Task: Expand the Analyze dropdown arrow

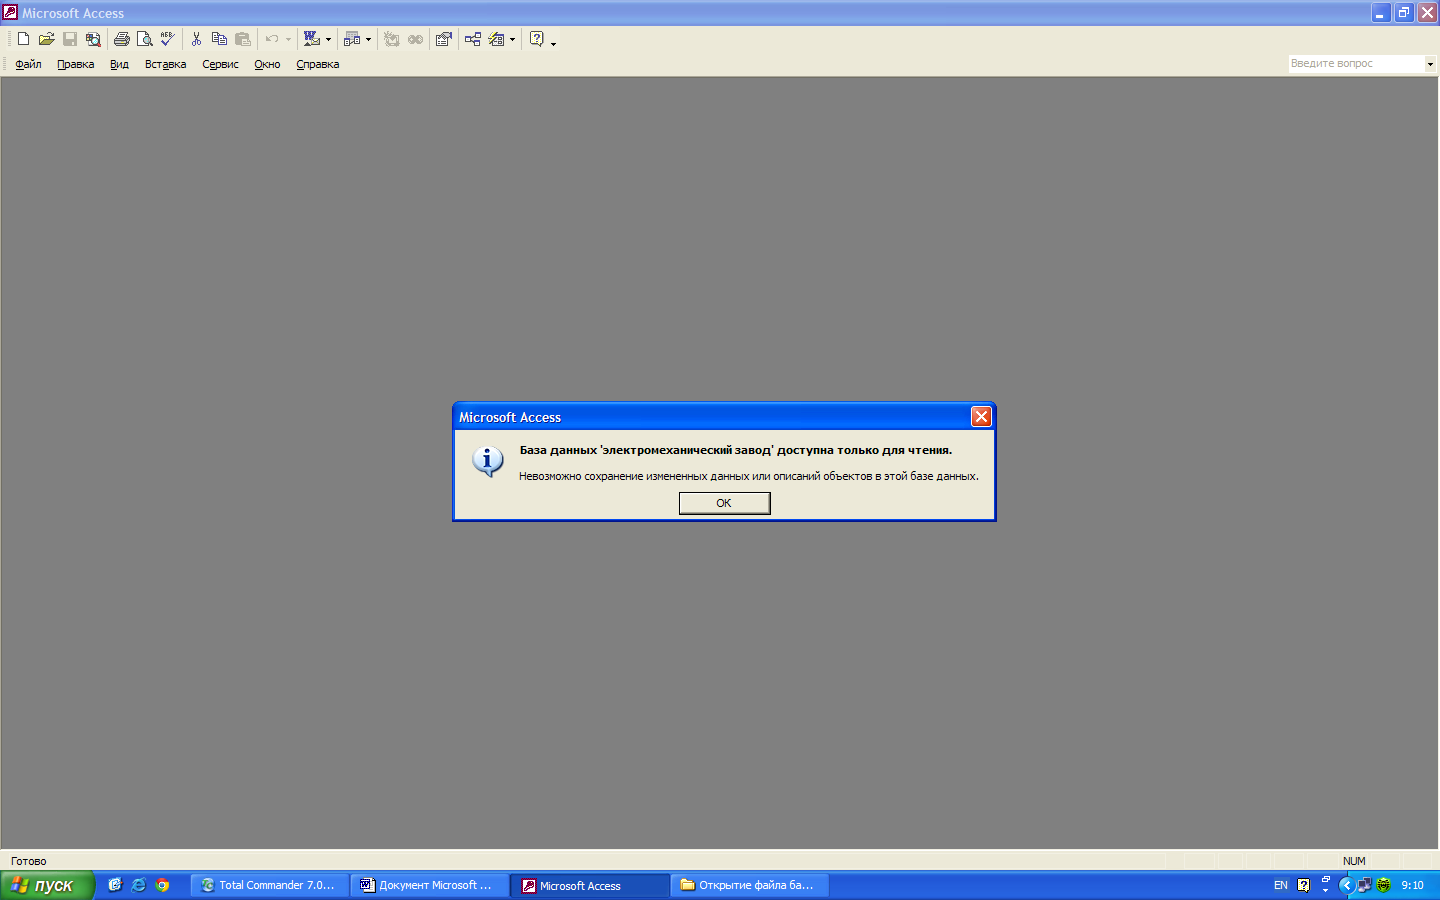Action: point(368,40)
